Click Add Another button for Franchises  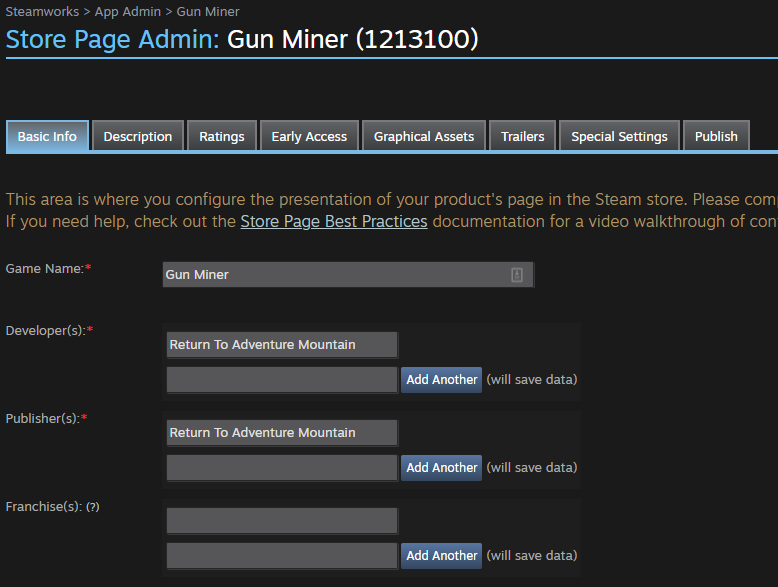coord(441,556)
